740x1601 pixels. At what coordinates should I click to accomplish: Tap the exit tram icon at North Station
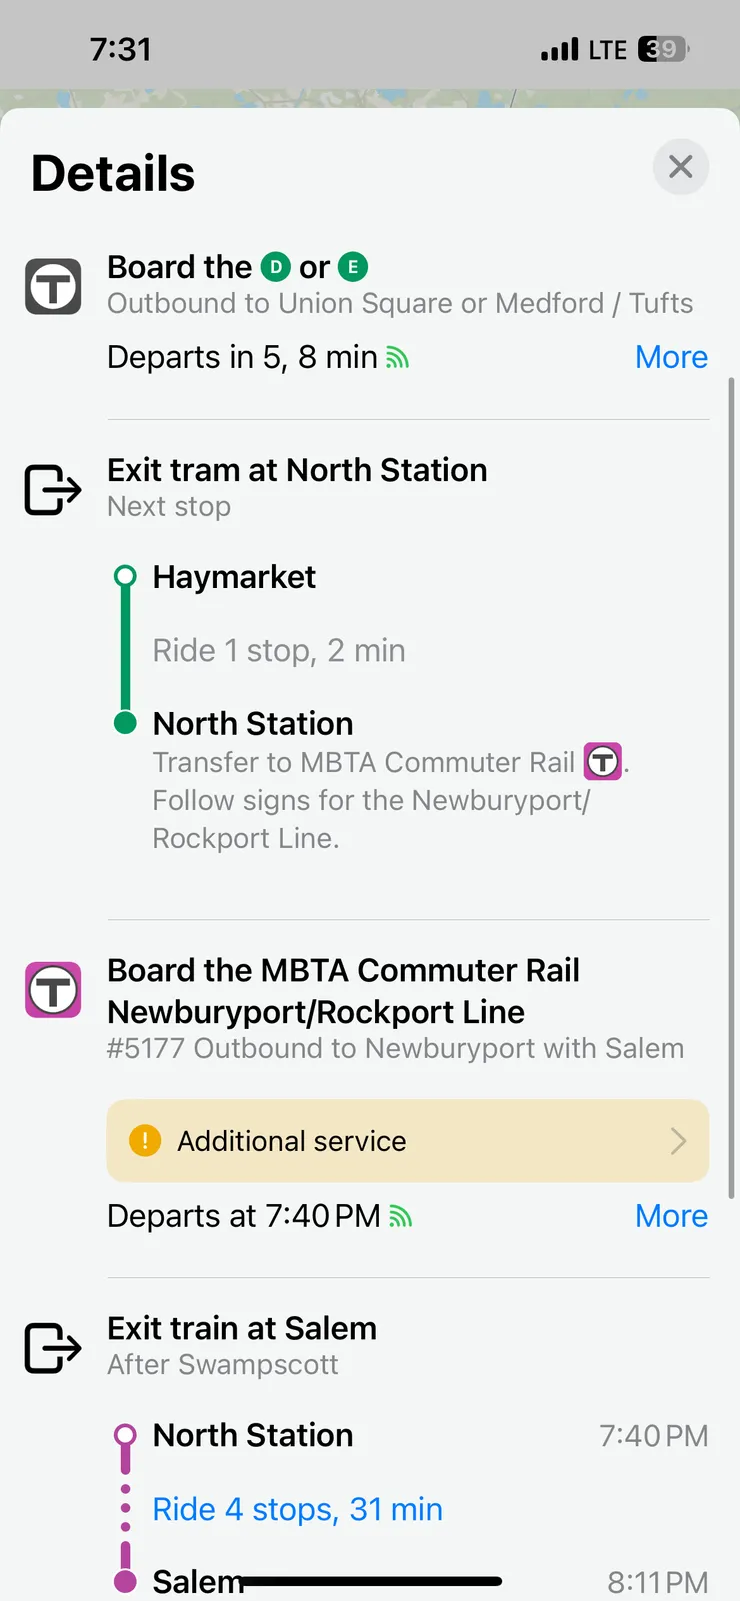coord(52,490)
